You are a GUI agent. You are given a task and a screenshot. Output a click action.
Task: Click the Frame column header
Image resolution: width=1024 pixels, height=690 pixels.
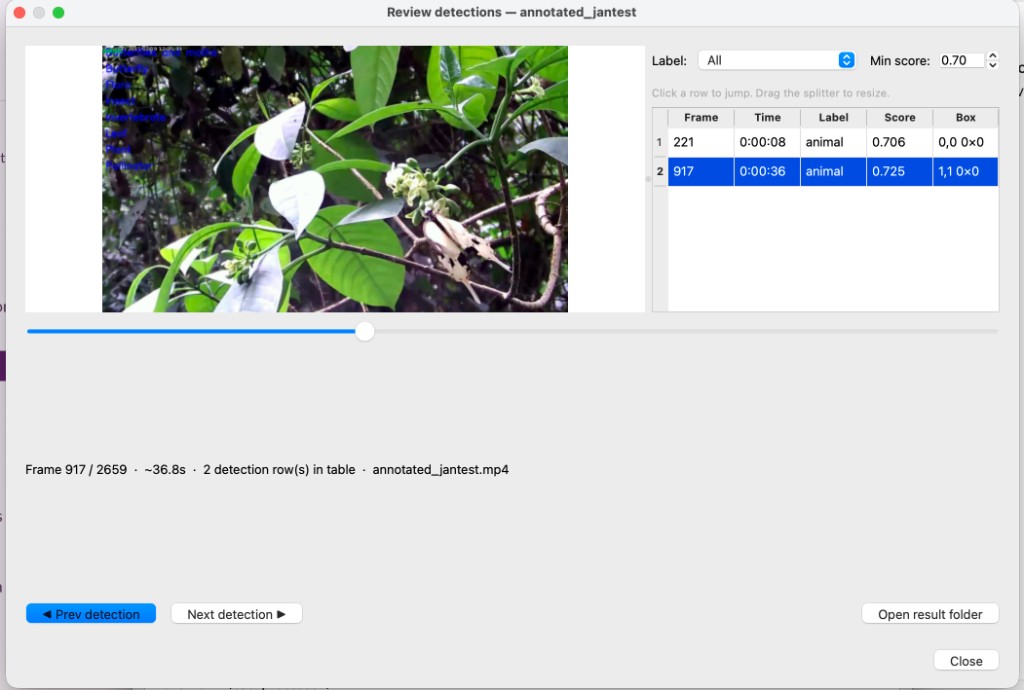tap(700, 117)
